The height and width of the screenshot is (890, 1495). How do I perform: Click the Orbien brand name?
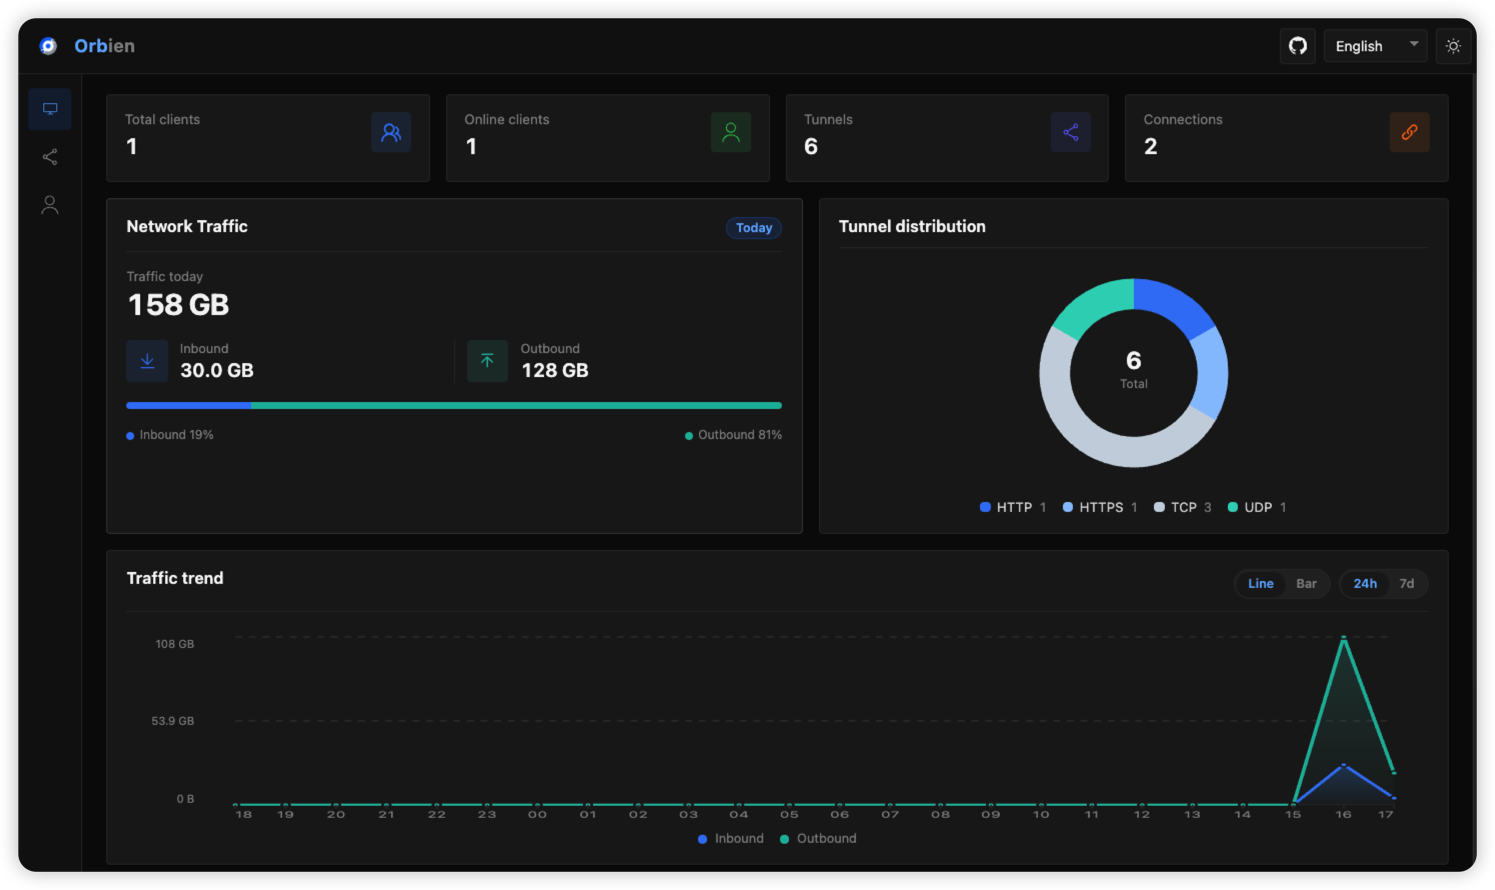(x=105, y=46)
